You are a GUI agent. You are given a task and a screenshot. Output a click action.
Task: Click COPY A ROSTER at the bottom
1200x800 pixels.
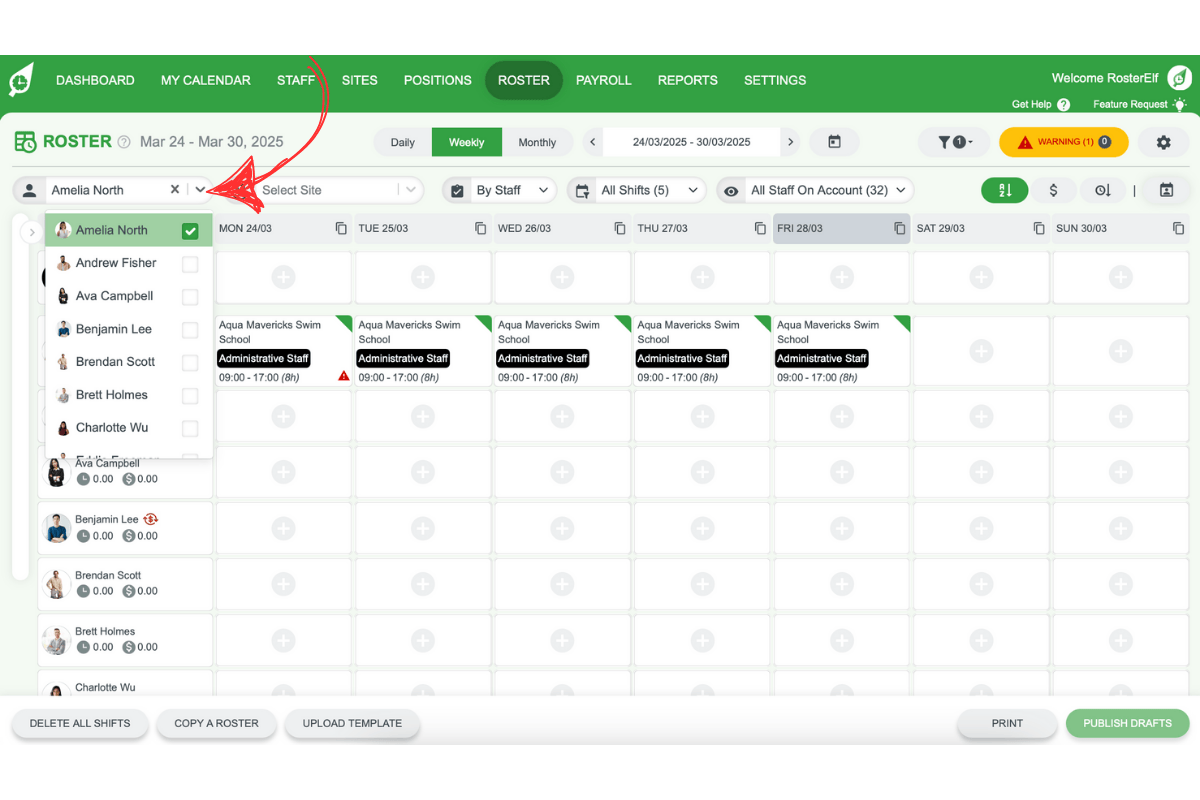216,723
